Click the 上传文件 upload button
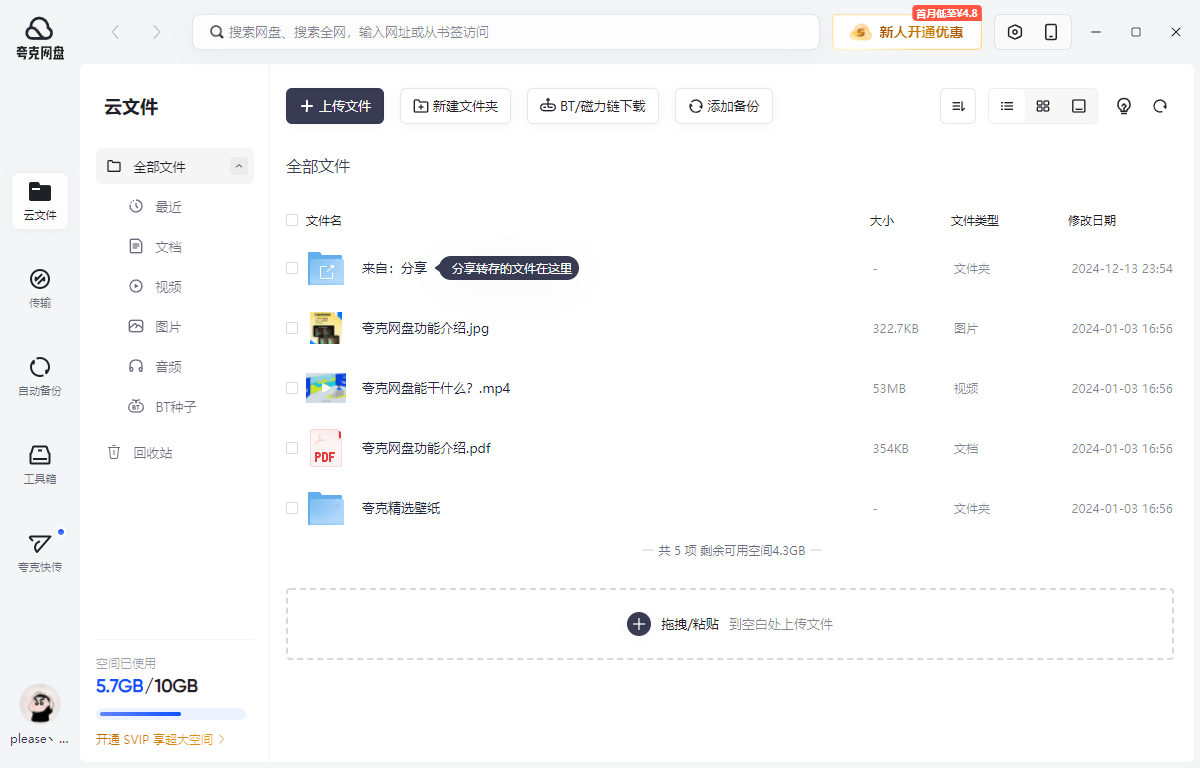1200x768 pixels. point(335,106)
